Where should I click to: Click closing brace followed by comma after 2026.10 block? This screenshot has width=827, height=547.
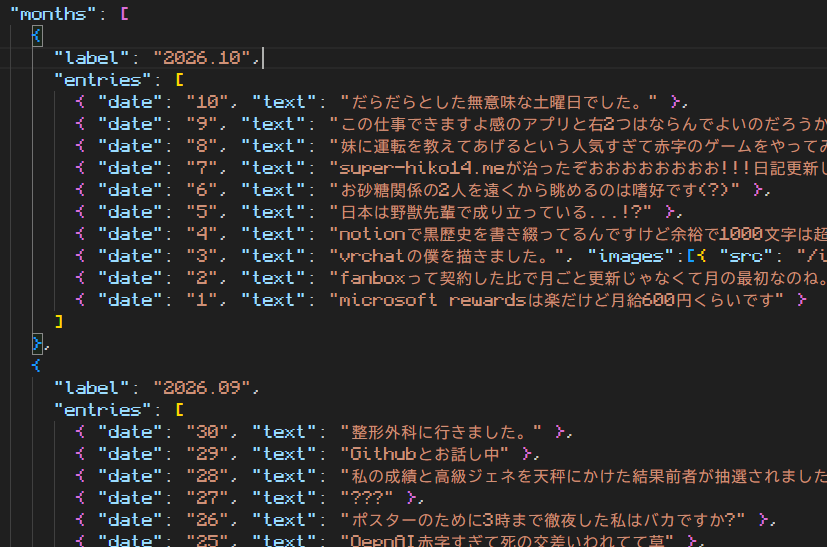click(37, 344)
